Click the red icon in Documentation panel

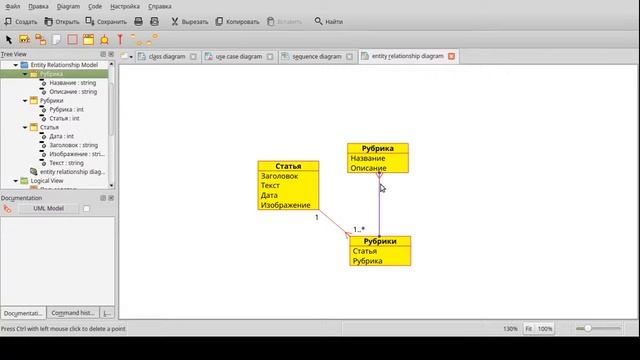(7, 209)
